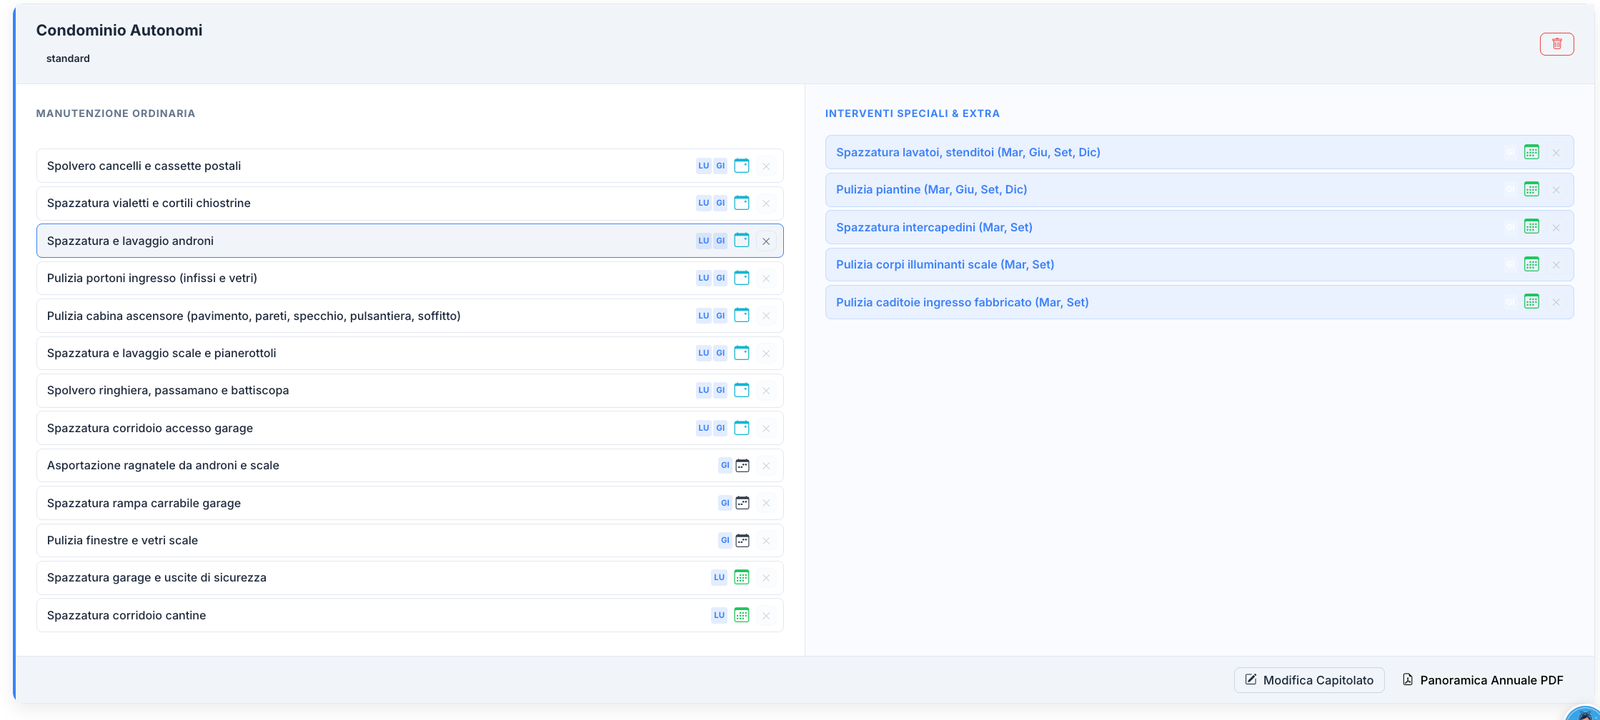Click the red trash delete button
The height and width of the screenshot is (720, 1600).
click(1556, 44)
